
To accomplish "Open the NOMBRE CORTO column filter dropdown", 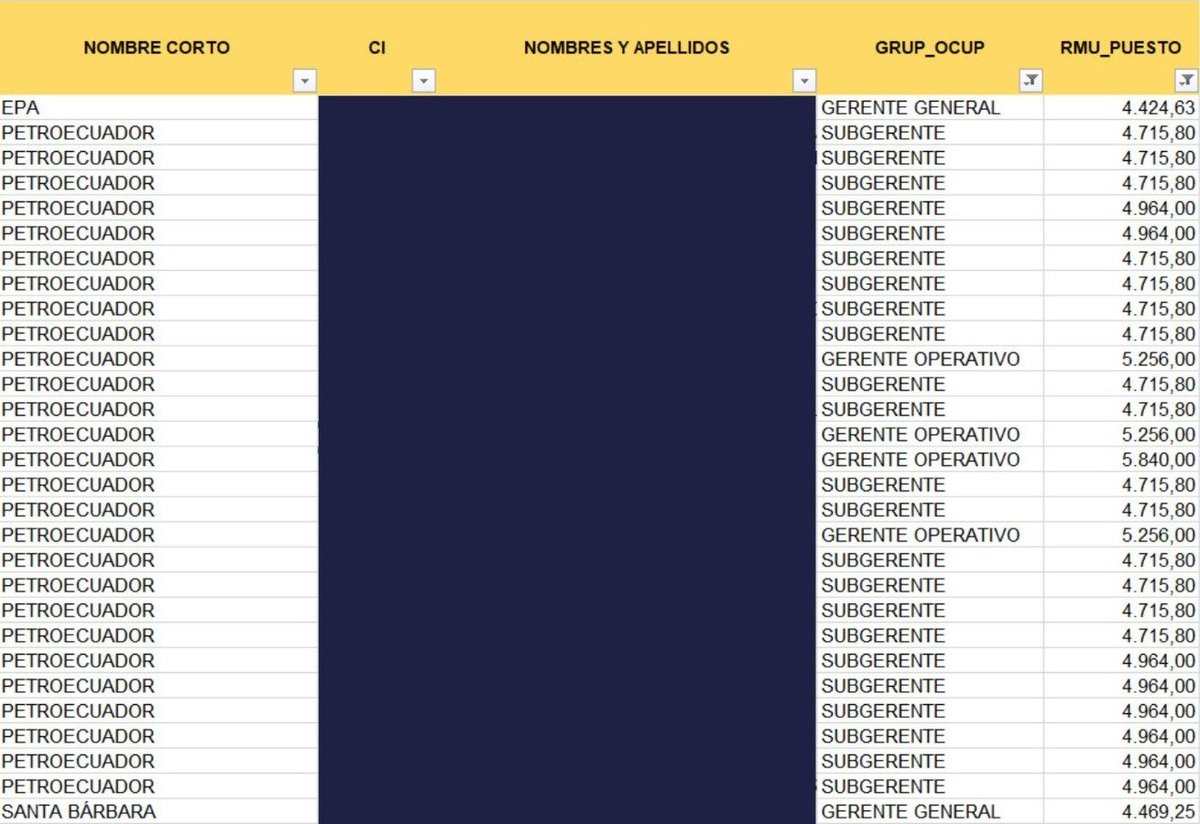I will [305, 81].
